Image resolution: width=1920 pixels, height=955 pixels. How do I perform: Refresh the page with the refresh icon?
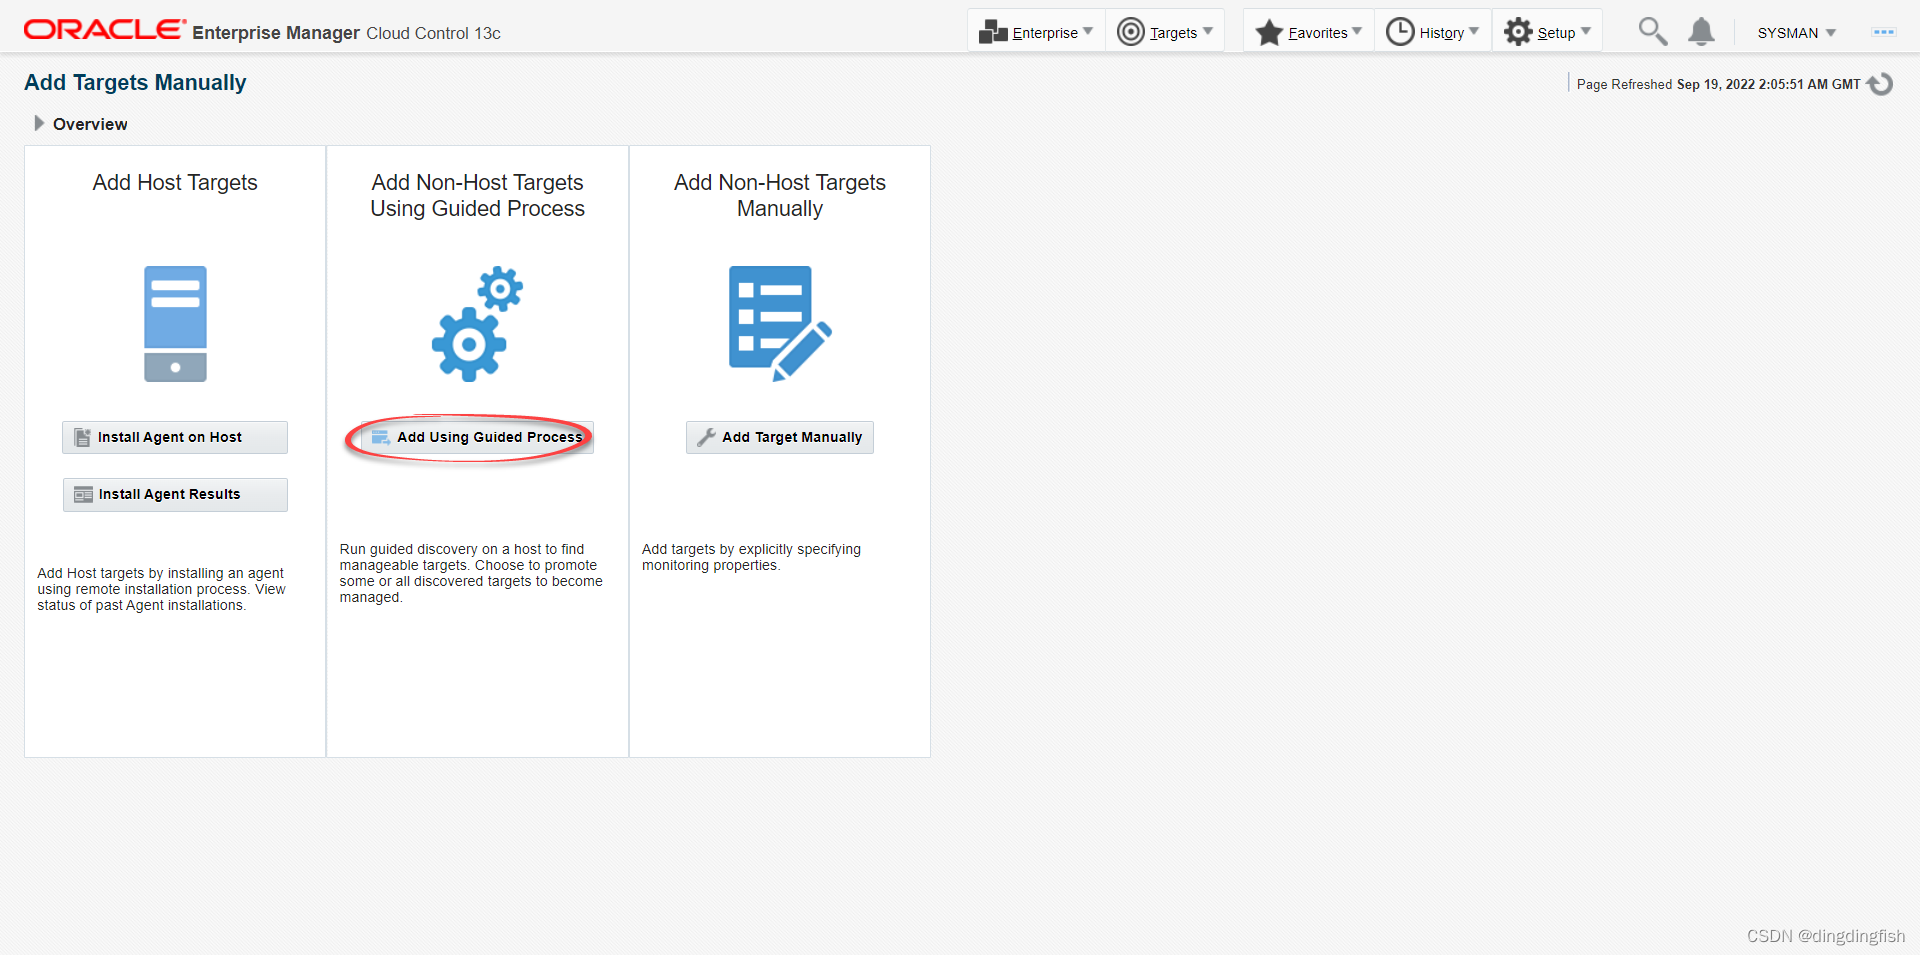[1881, 84]
